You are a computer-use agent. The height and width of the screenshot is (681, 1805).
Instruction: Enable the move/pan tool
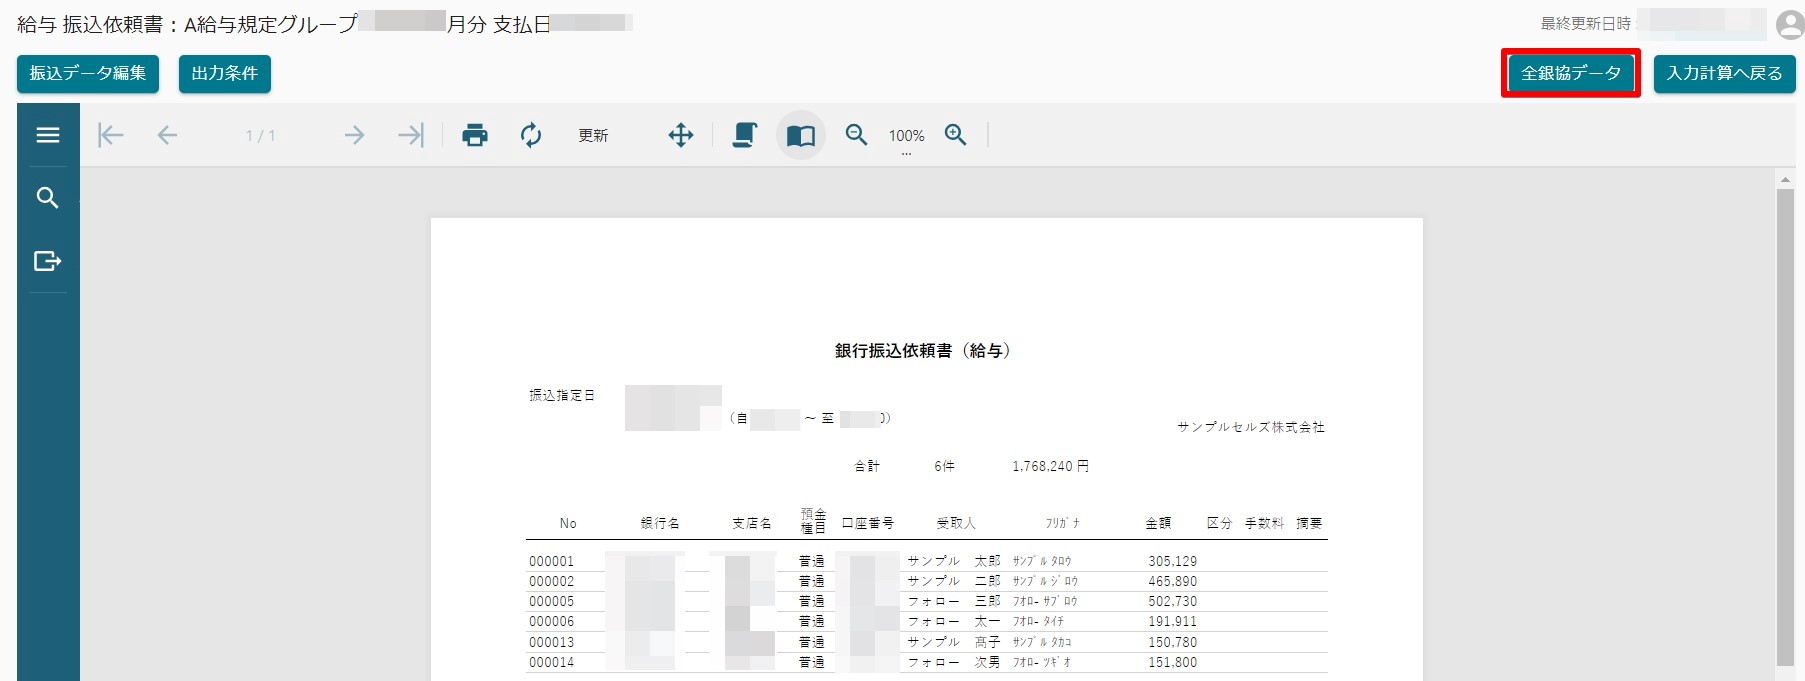click(x=681, y=135)
